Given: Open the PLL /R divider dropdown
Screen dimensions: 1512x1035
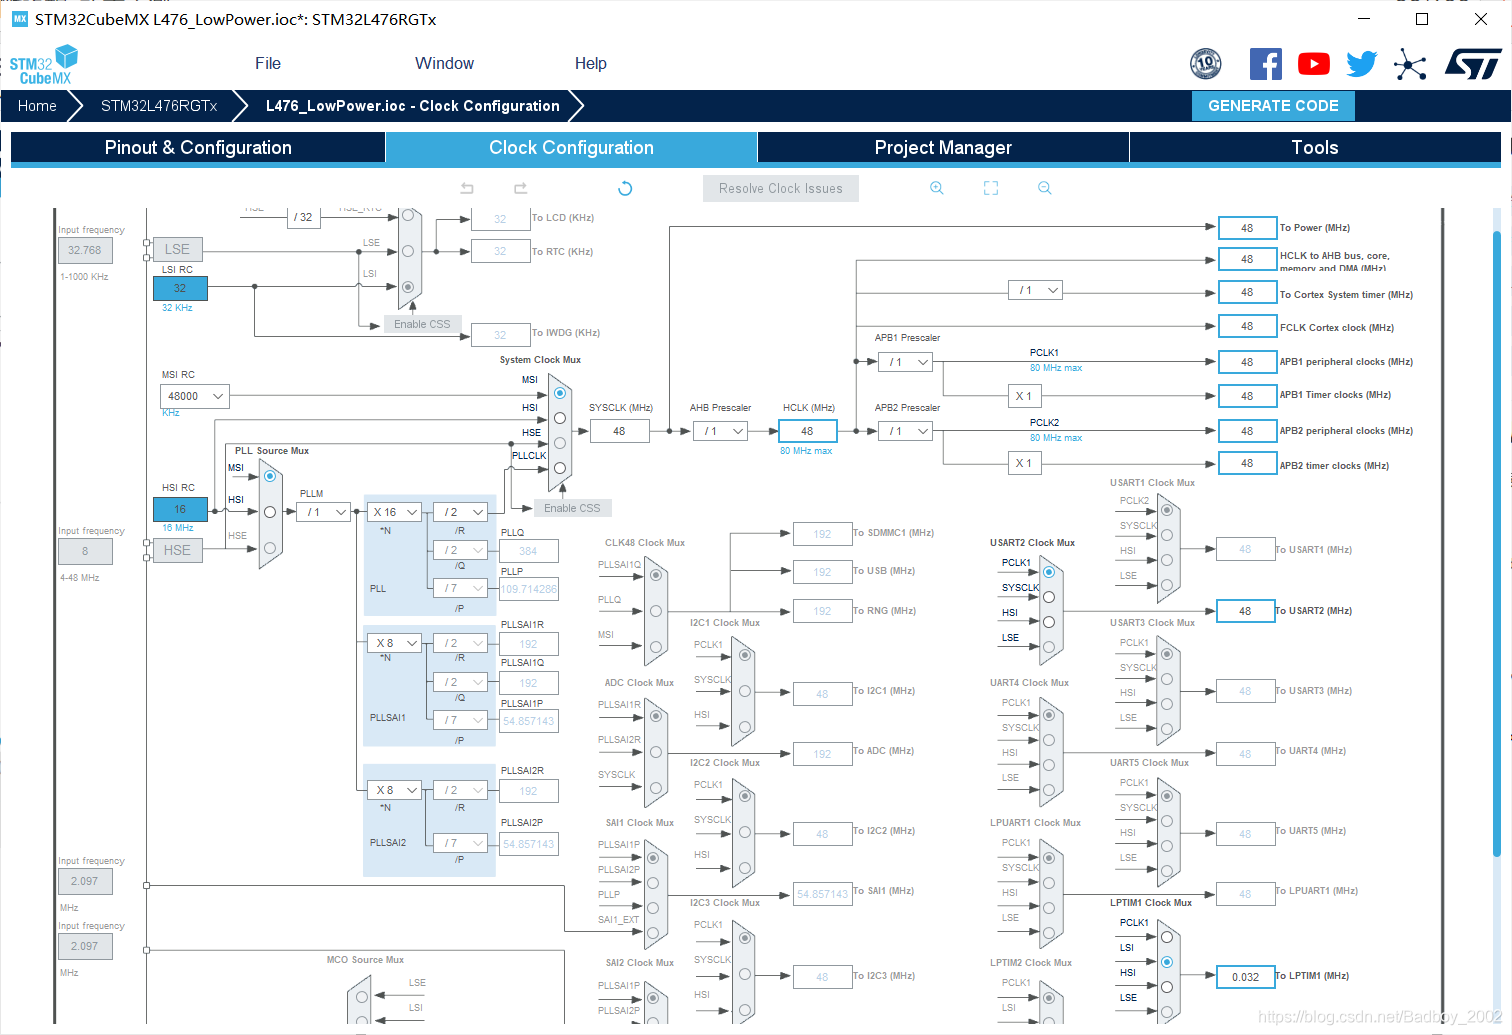Looking at the screenshot, I should point(460,512).
